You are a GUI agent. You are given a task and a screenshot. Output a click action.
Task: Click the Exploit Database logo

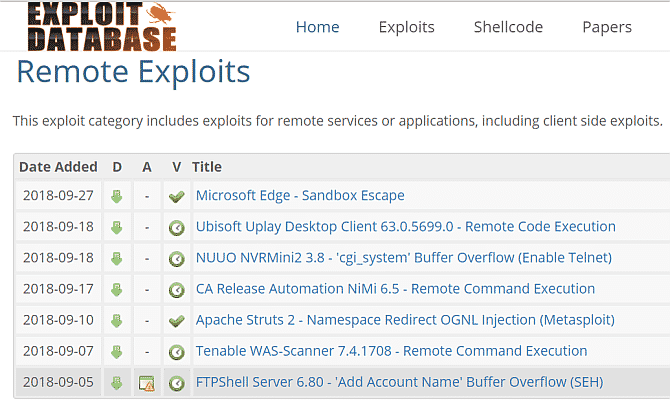tap(102, 27)
